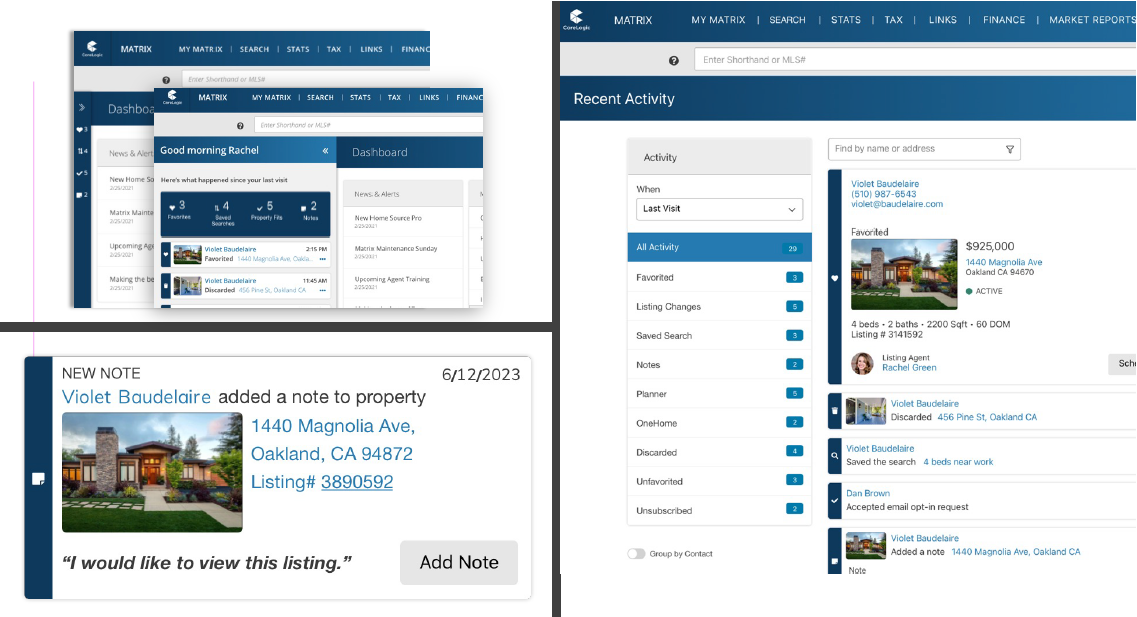
Task: Click the magnifier icon beside the saved search entry
Action: click(835, 455)
